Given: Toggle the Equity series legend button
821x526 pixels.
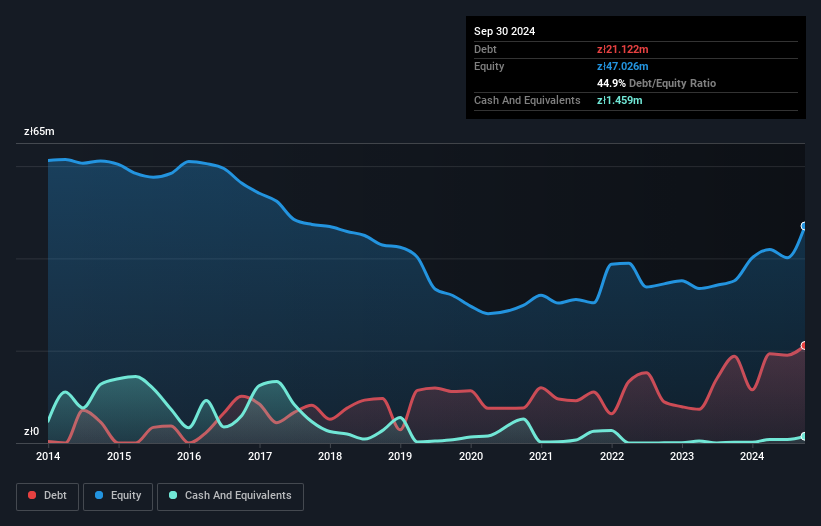Looking at the screenshot, I should [118, 496].
